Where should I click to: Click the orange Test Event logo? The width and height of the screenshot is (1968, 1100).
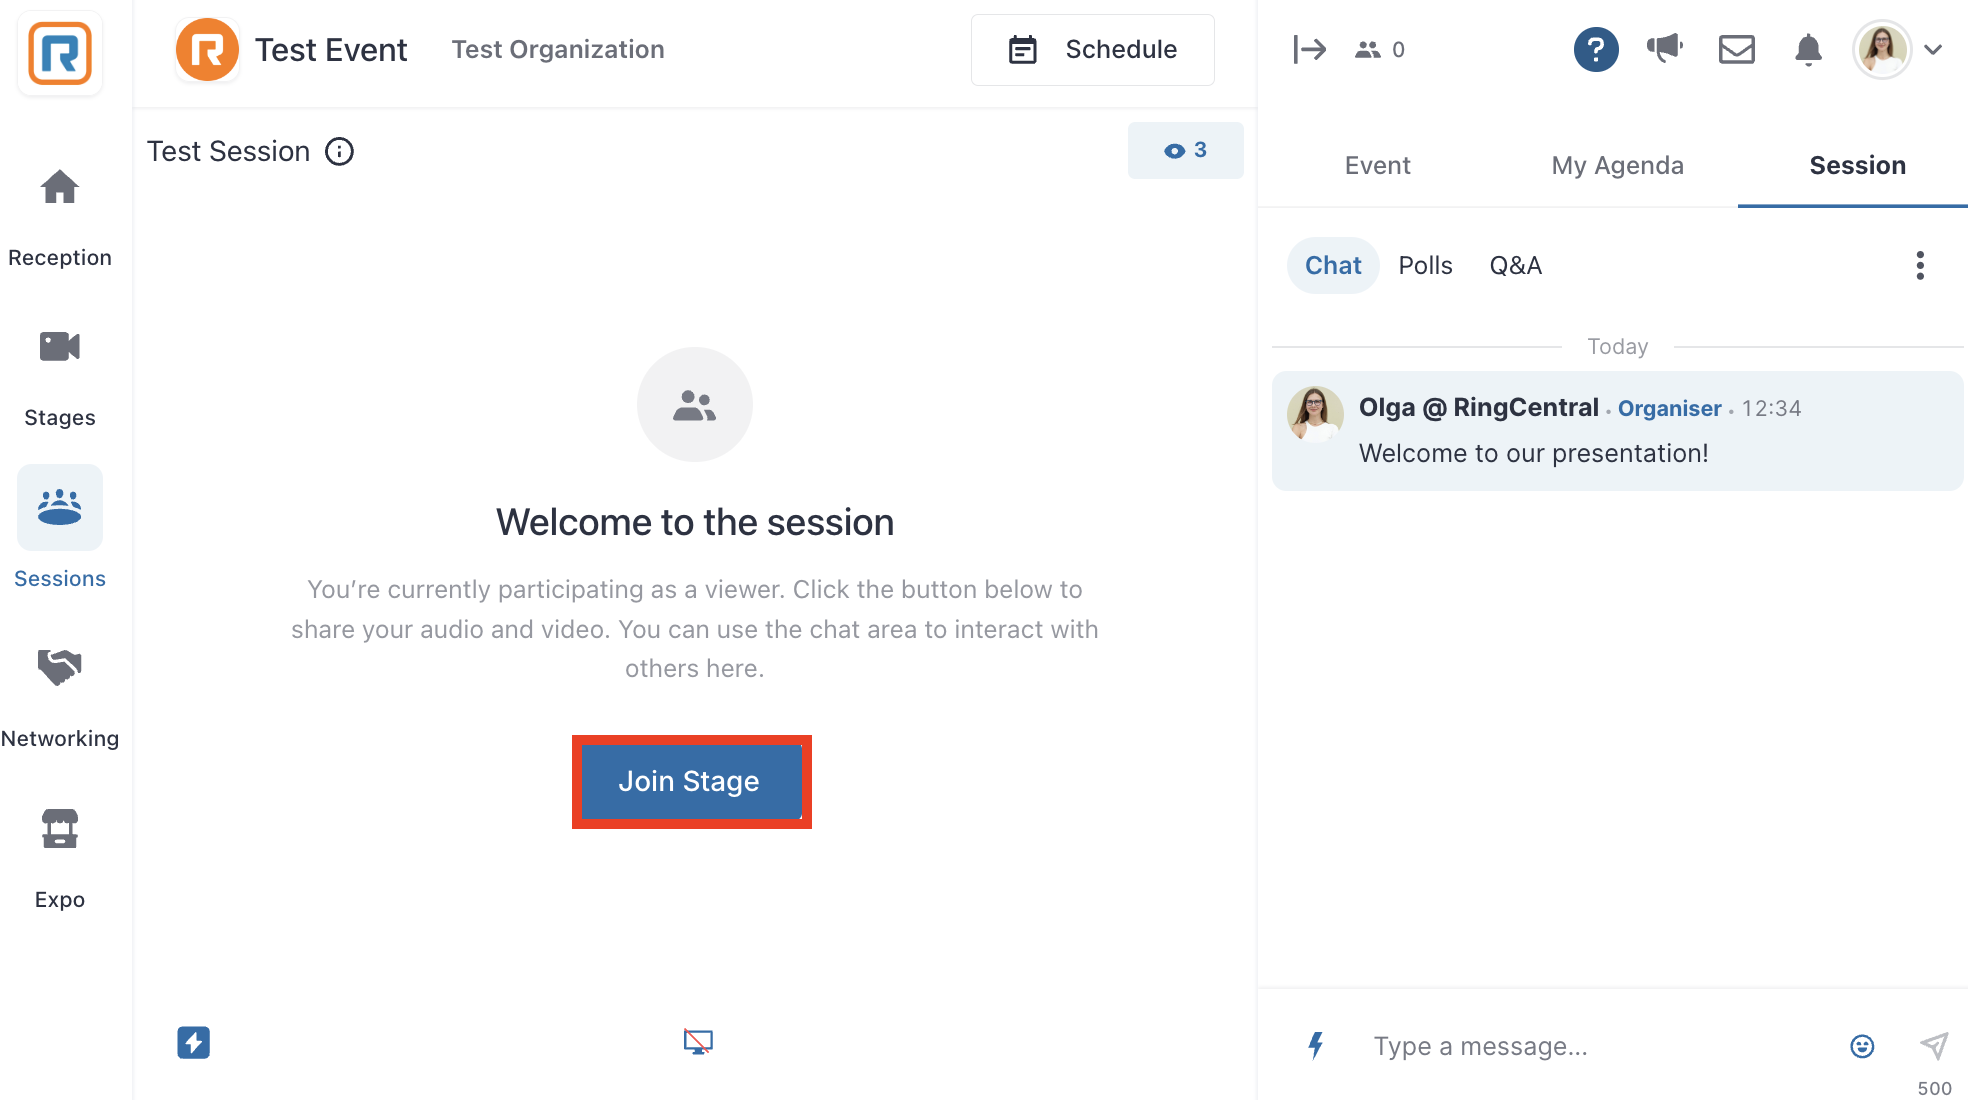[x=207, y=49]
